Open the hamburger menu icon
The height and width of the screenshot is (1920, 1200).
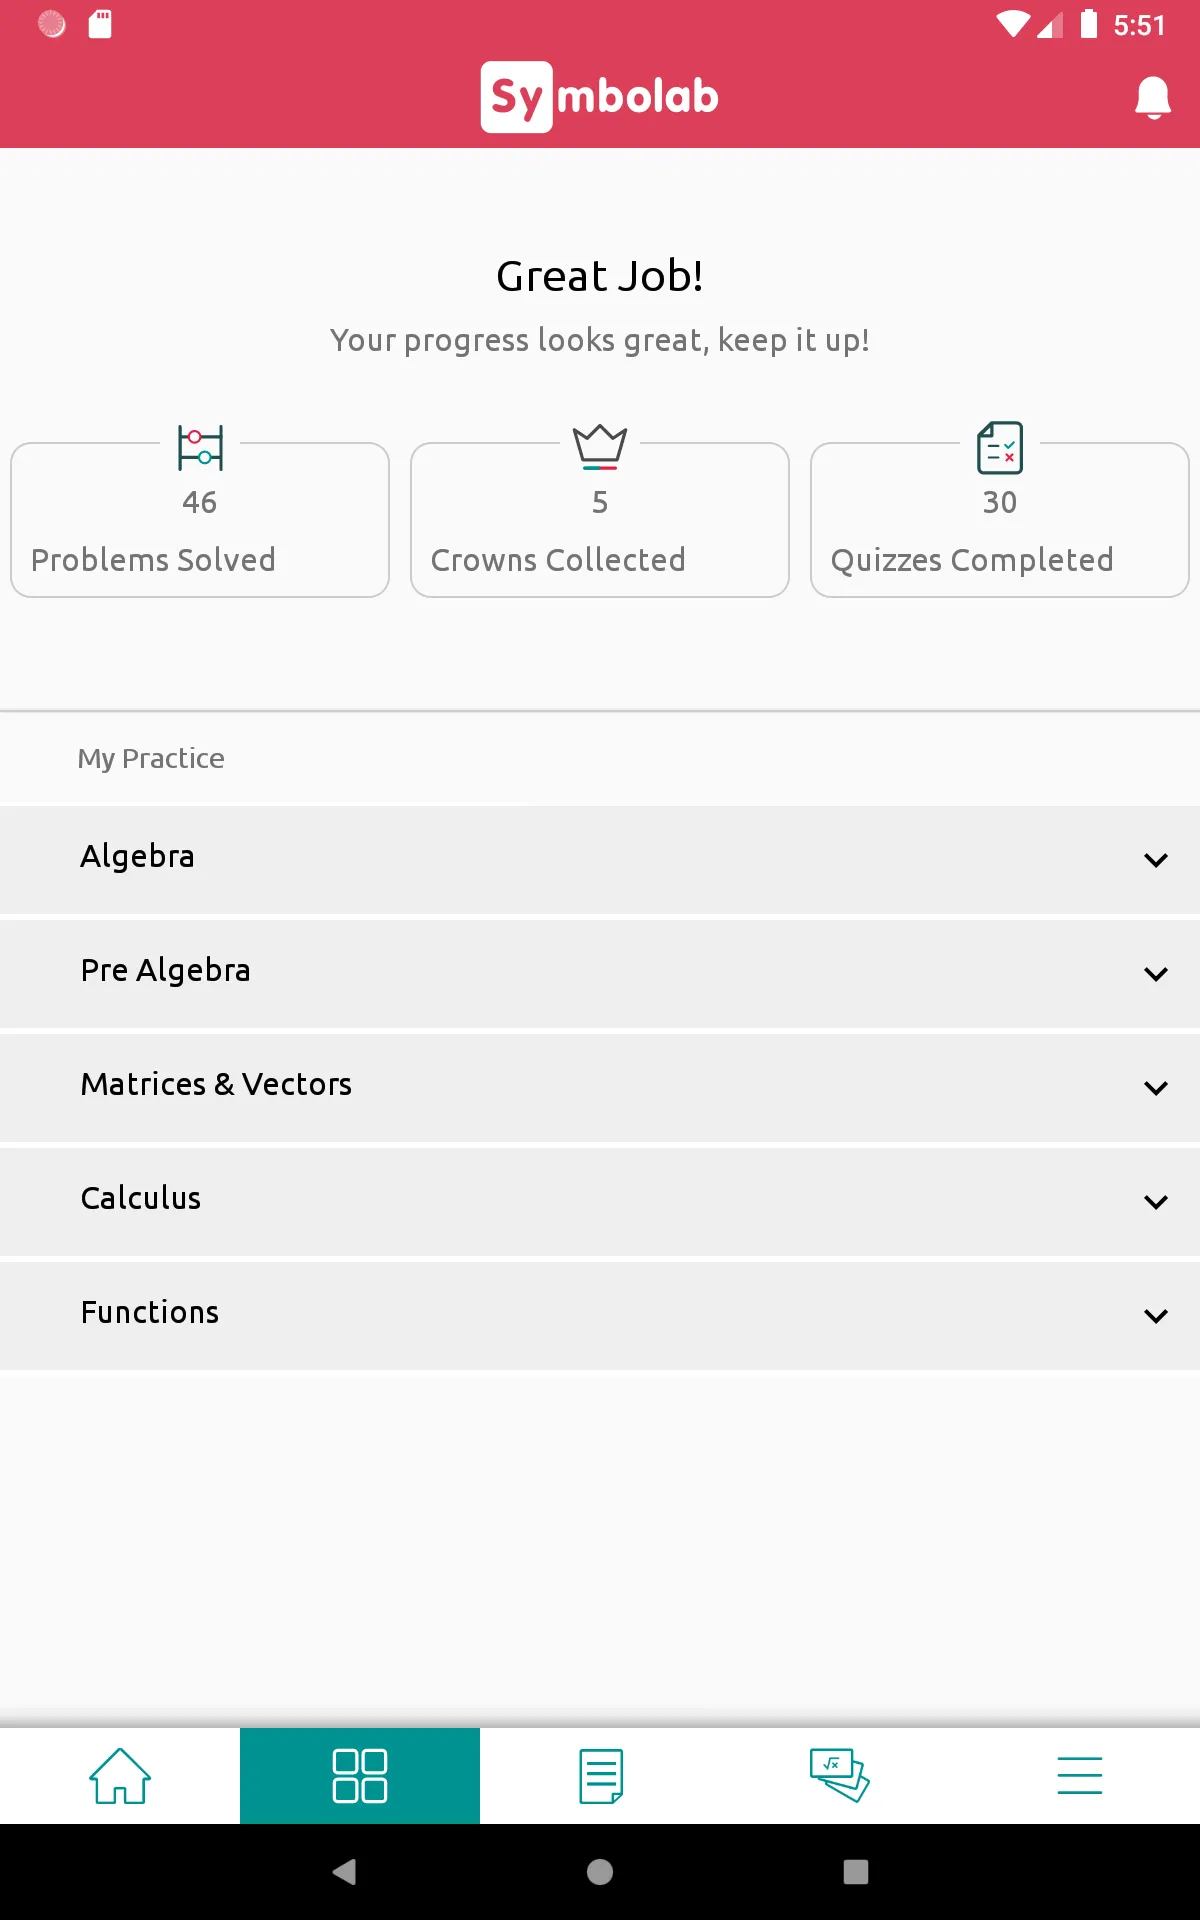click(1080, 1776)
